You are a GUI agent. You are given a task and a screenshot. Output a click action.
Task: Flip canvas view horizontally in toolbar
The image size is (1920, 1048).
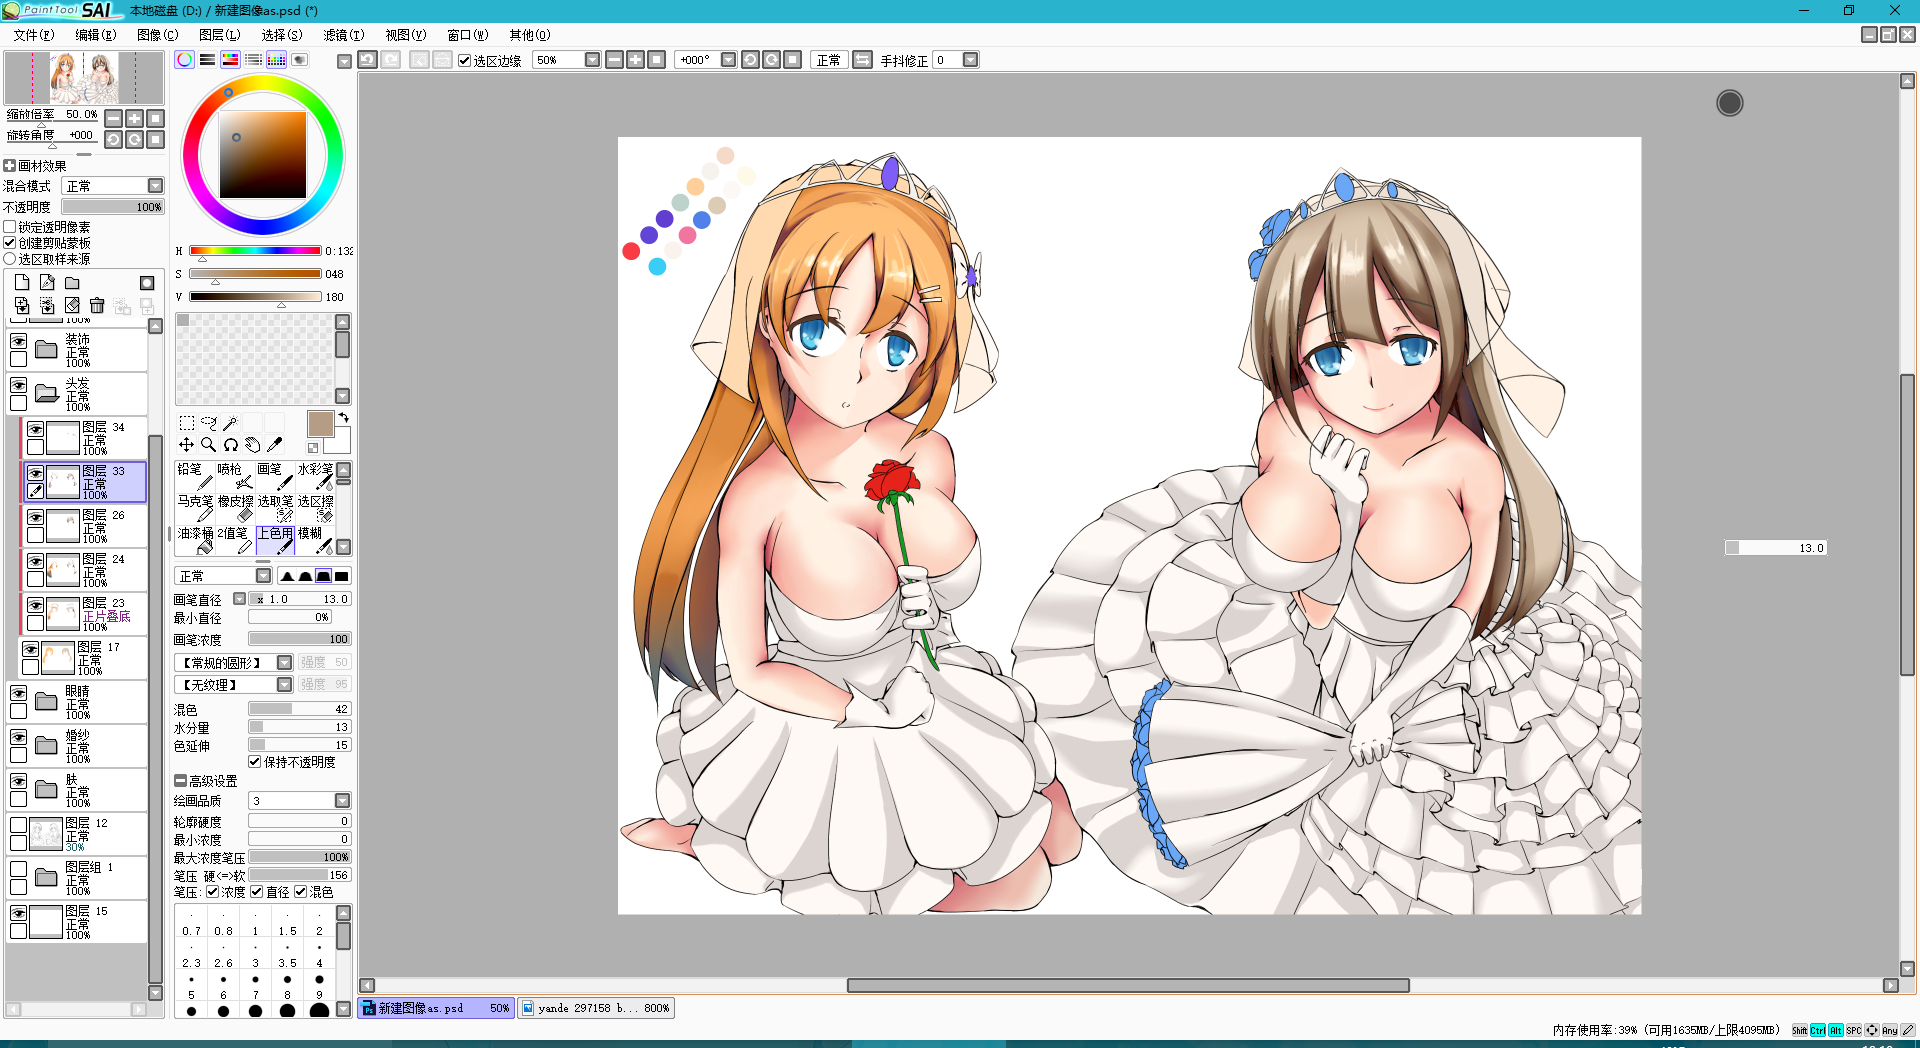862,60
